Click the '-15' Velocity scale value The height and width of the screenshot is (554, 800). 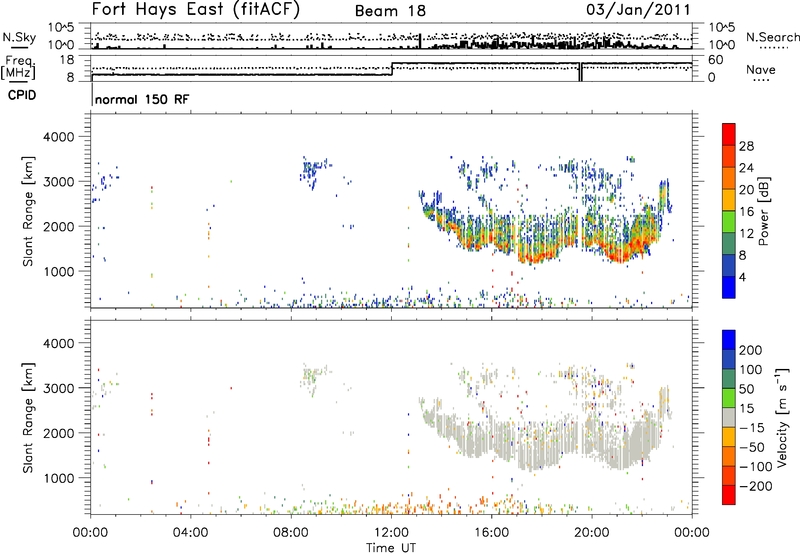click(752, 427)
